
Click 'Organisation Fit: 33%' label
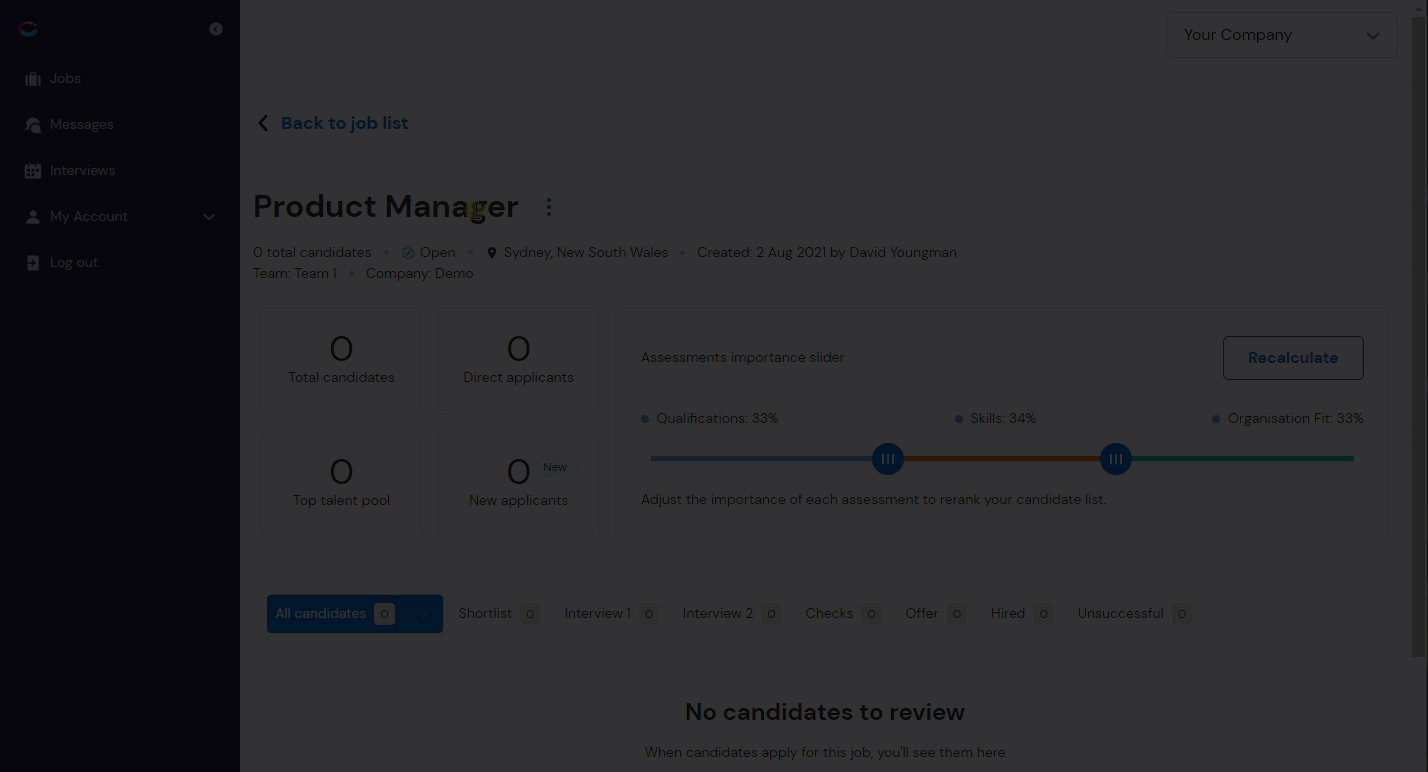pos(1295,418)
